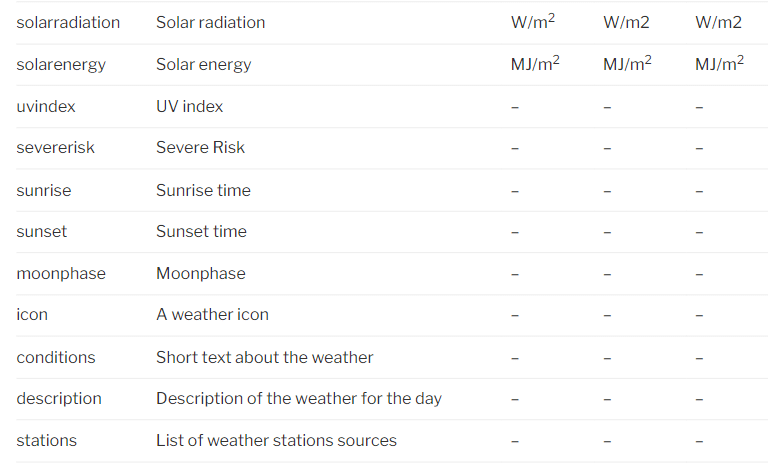Image resolution: width=768 pixels, height=471 pixels.
Task: Select the 'Sunrise time' description text
Action: 203,190
